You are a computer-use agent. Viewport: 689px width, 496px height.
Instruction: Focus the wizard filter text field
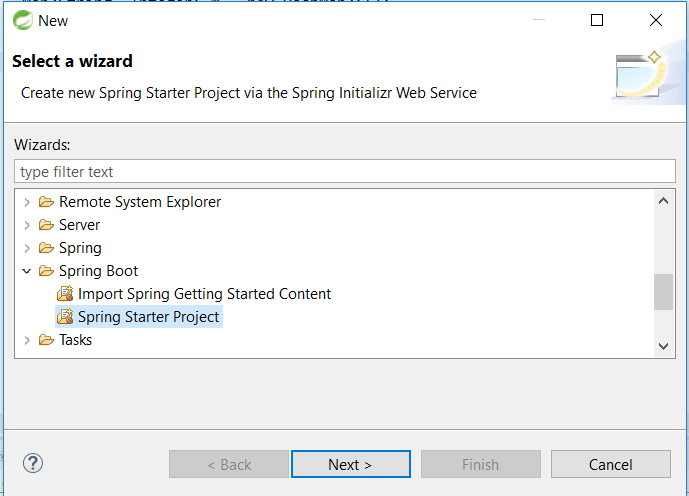[x=345, y=172]
